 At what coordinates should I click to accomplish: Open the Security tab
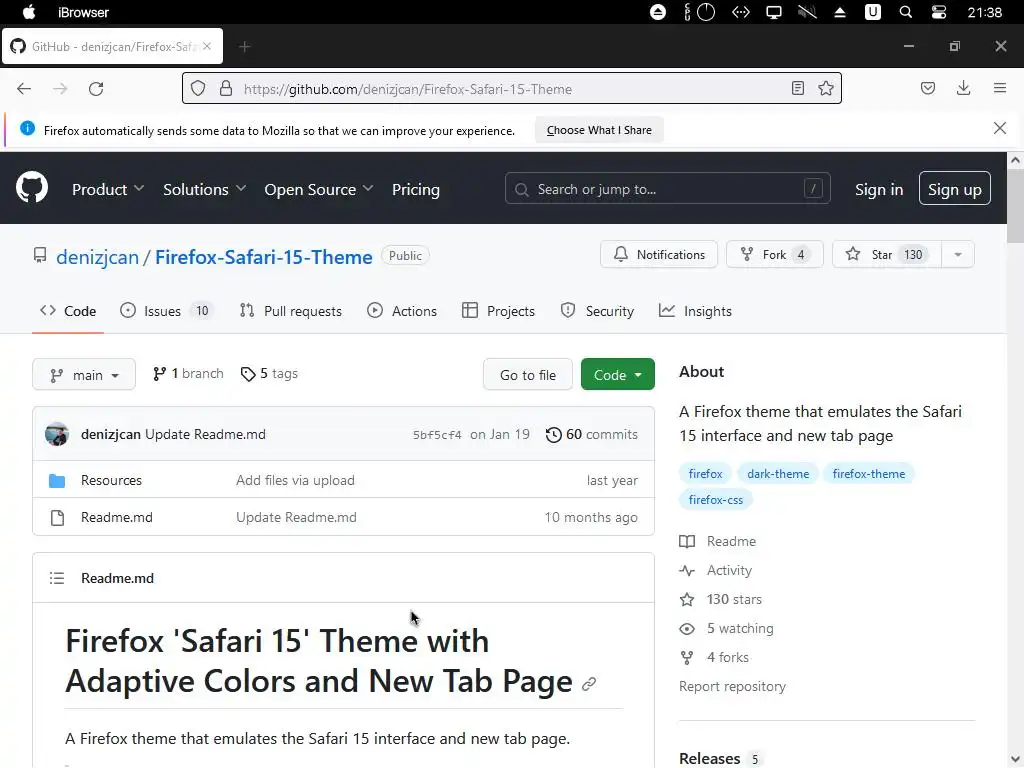pyautogui.click(x=597, y=312)
